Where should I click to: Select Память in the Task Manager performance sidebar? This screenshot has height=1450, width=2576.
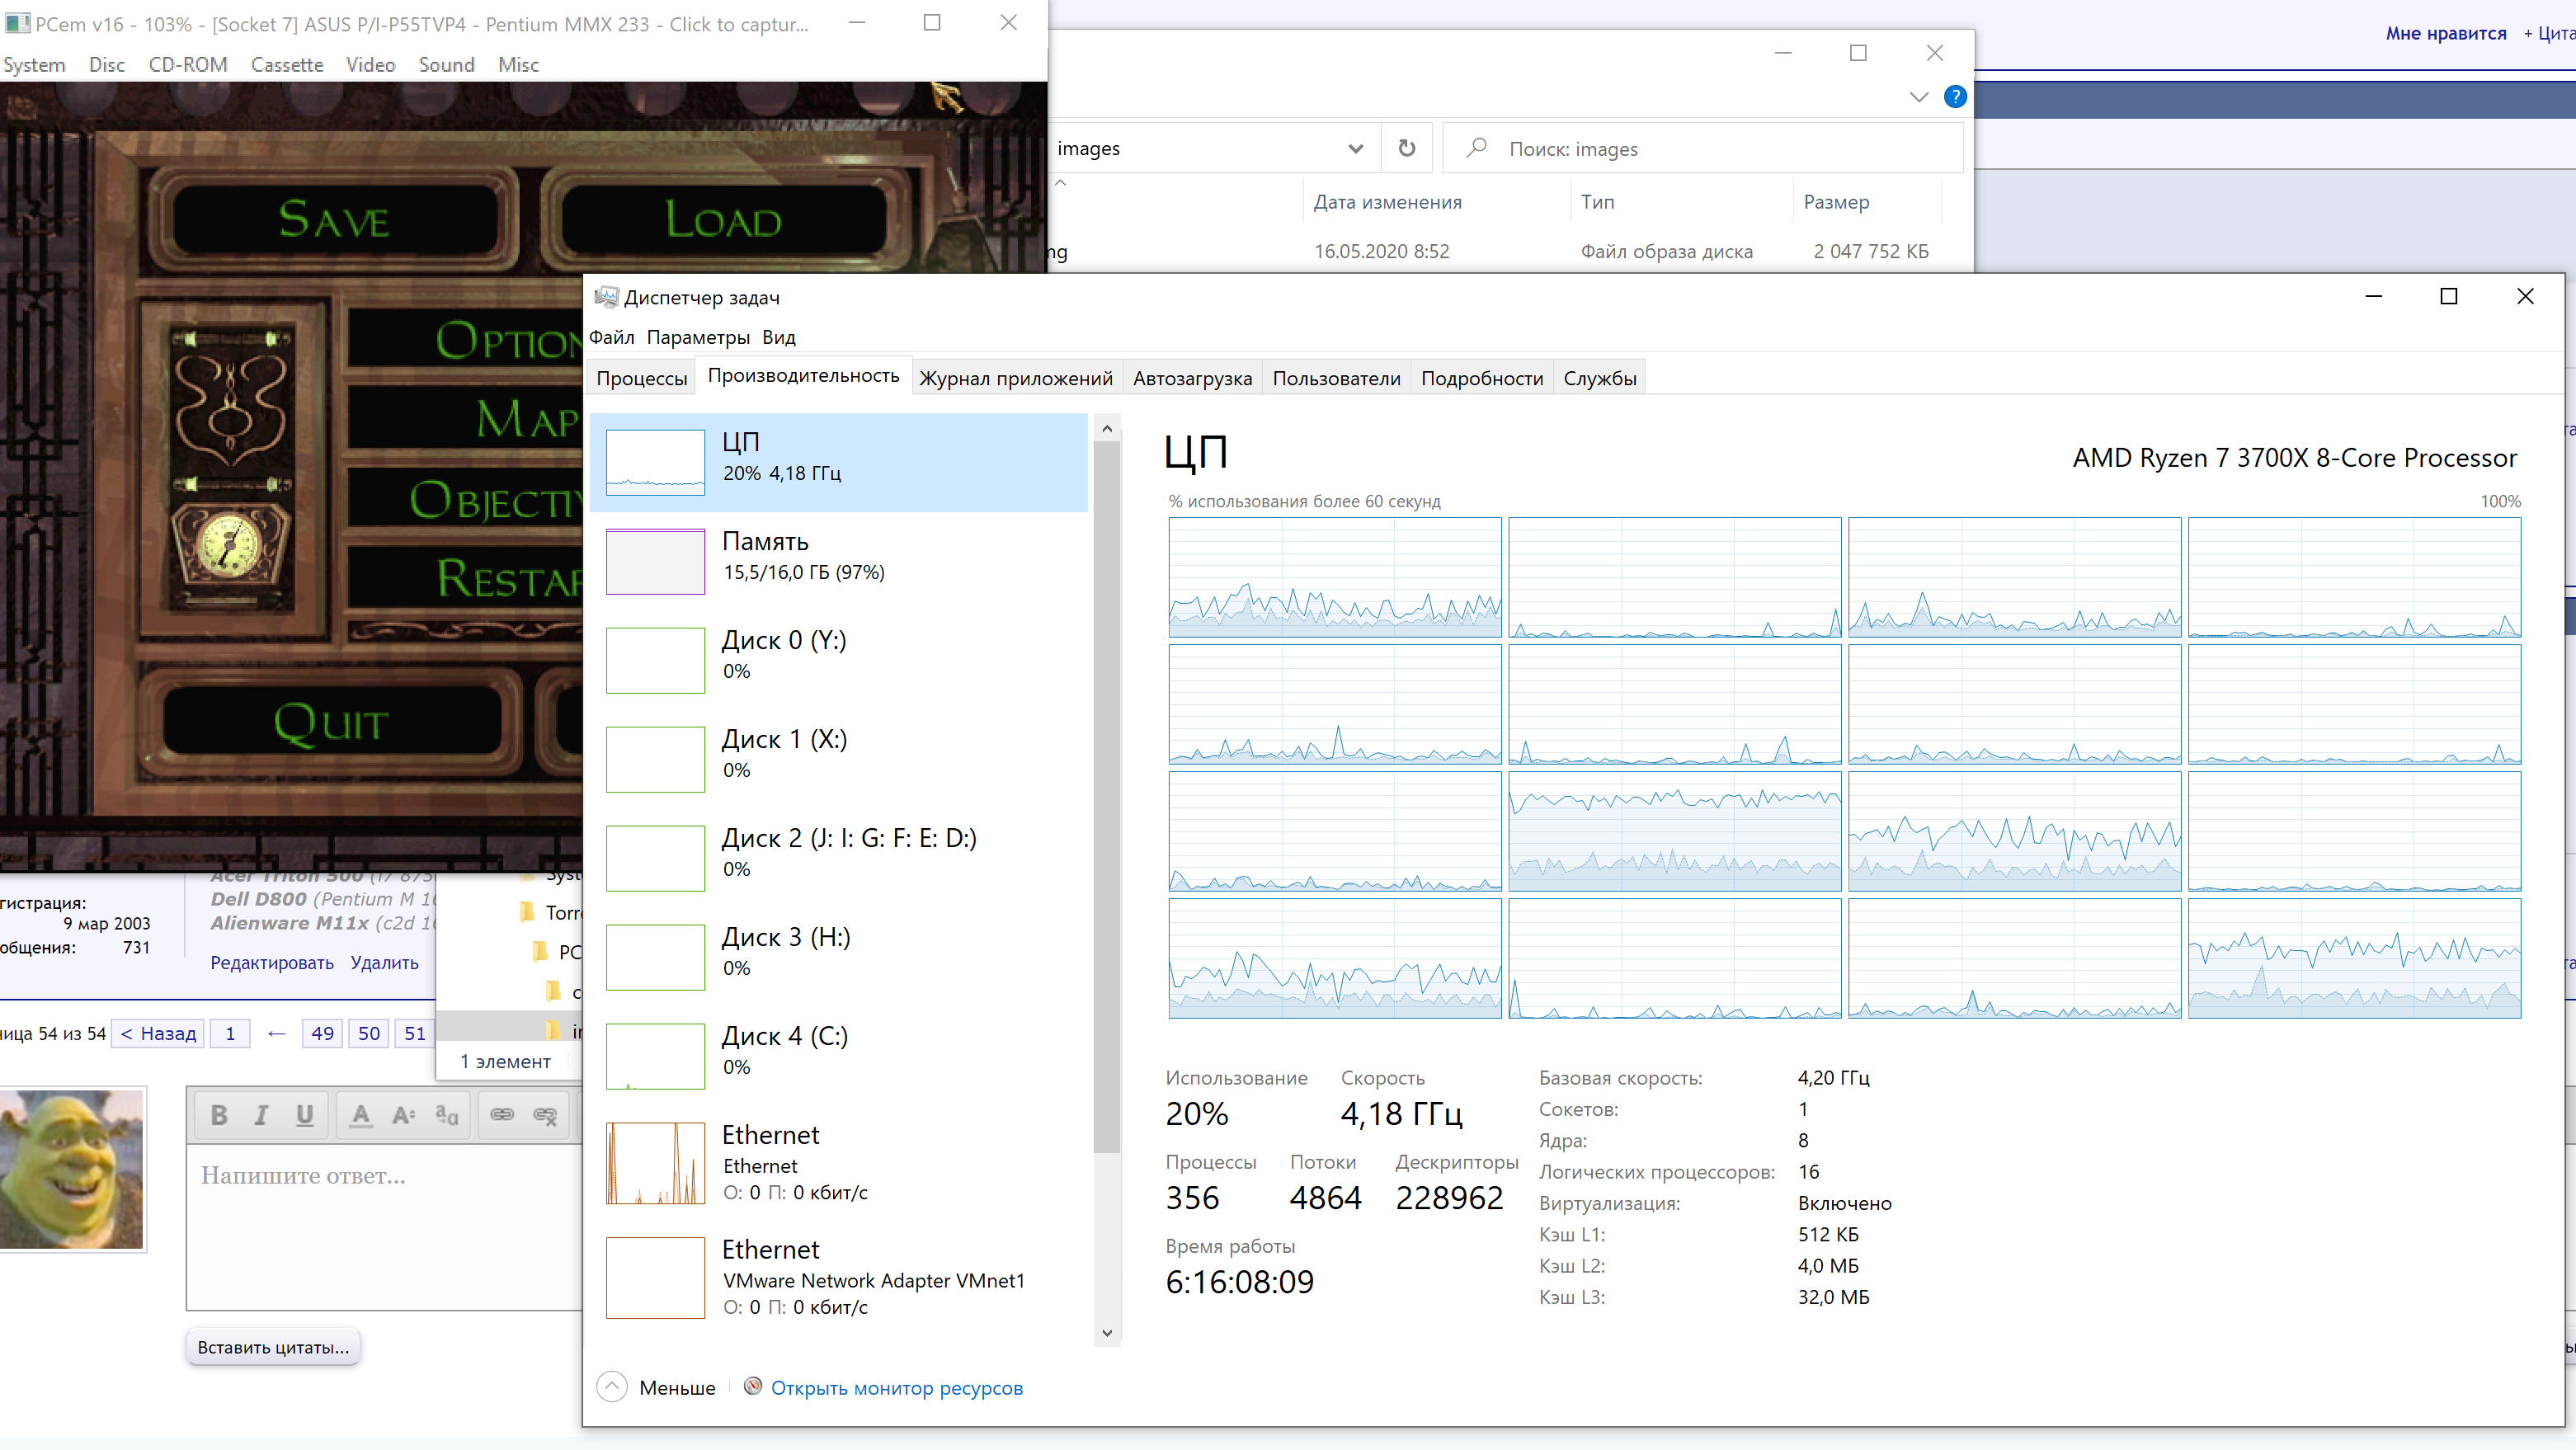click(840, 560)
